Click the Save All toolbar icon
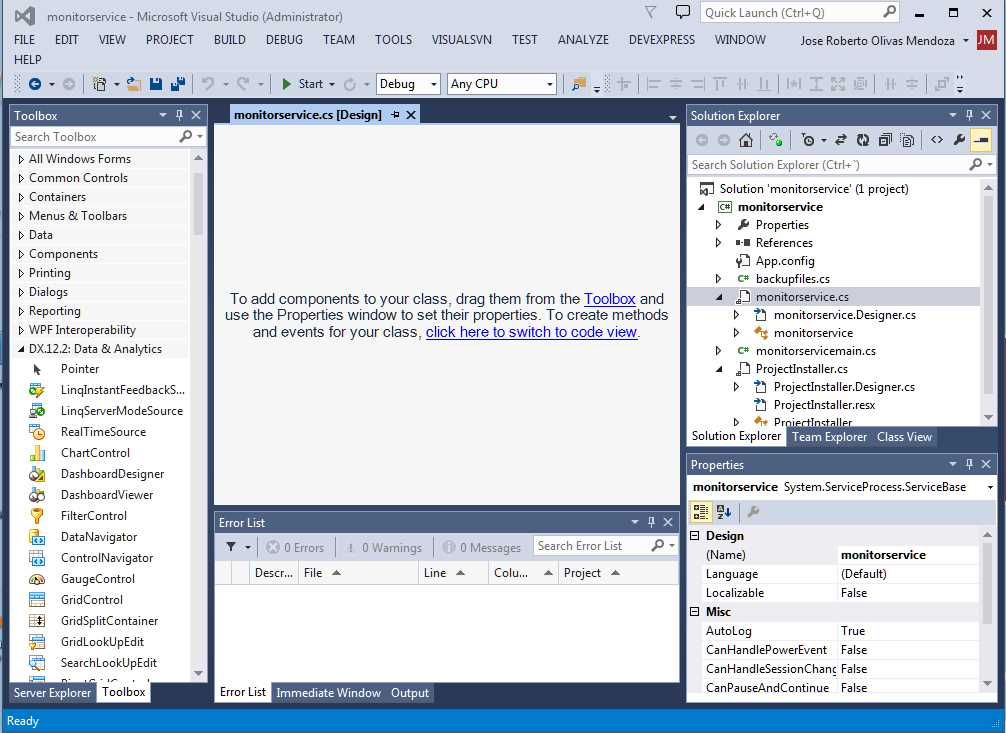Viewport: 1006px width, 733px height. [178, 84]
